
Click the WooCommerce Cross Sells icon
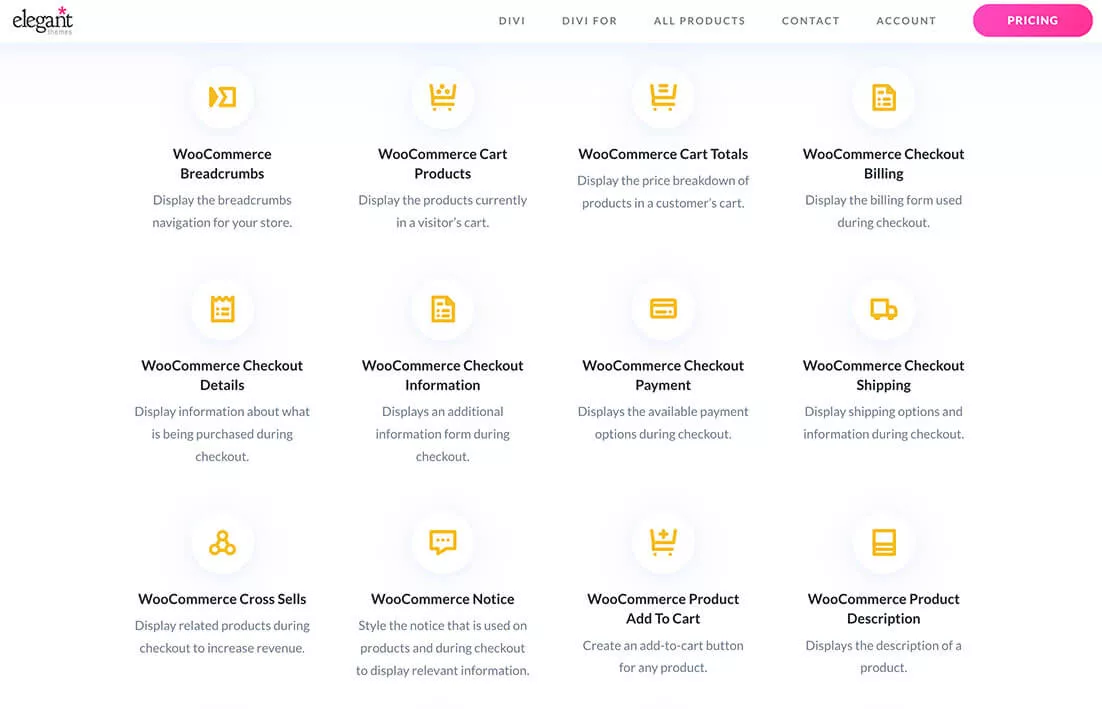click(x=222, y=542)
